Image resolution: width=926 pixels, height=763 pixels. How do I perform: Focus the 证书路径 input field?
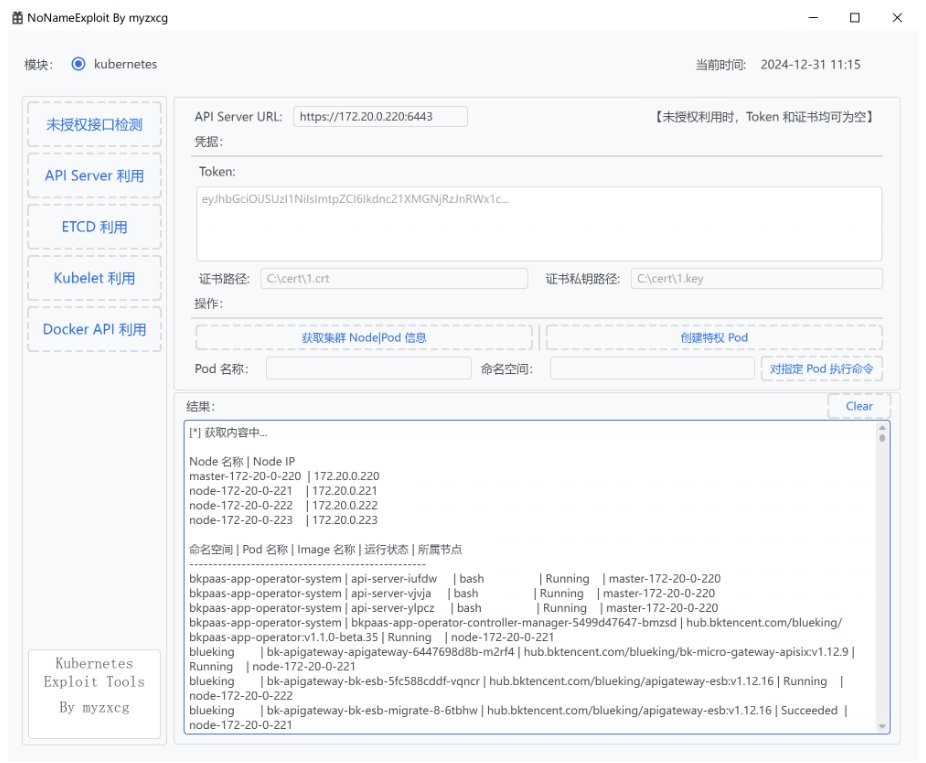click(x=394, y=278)
